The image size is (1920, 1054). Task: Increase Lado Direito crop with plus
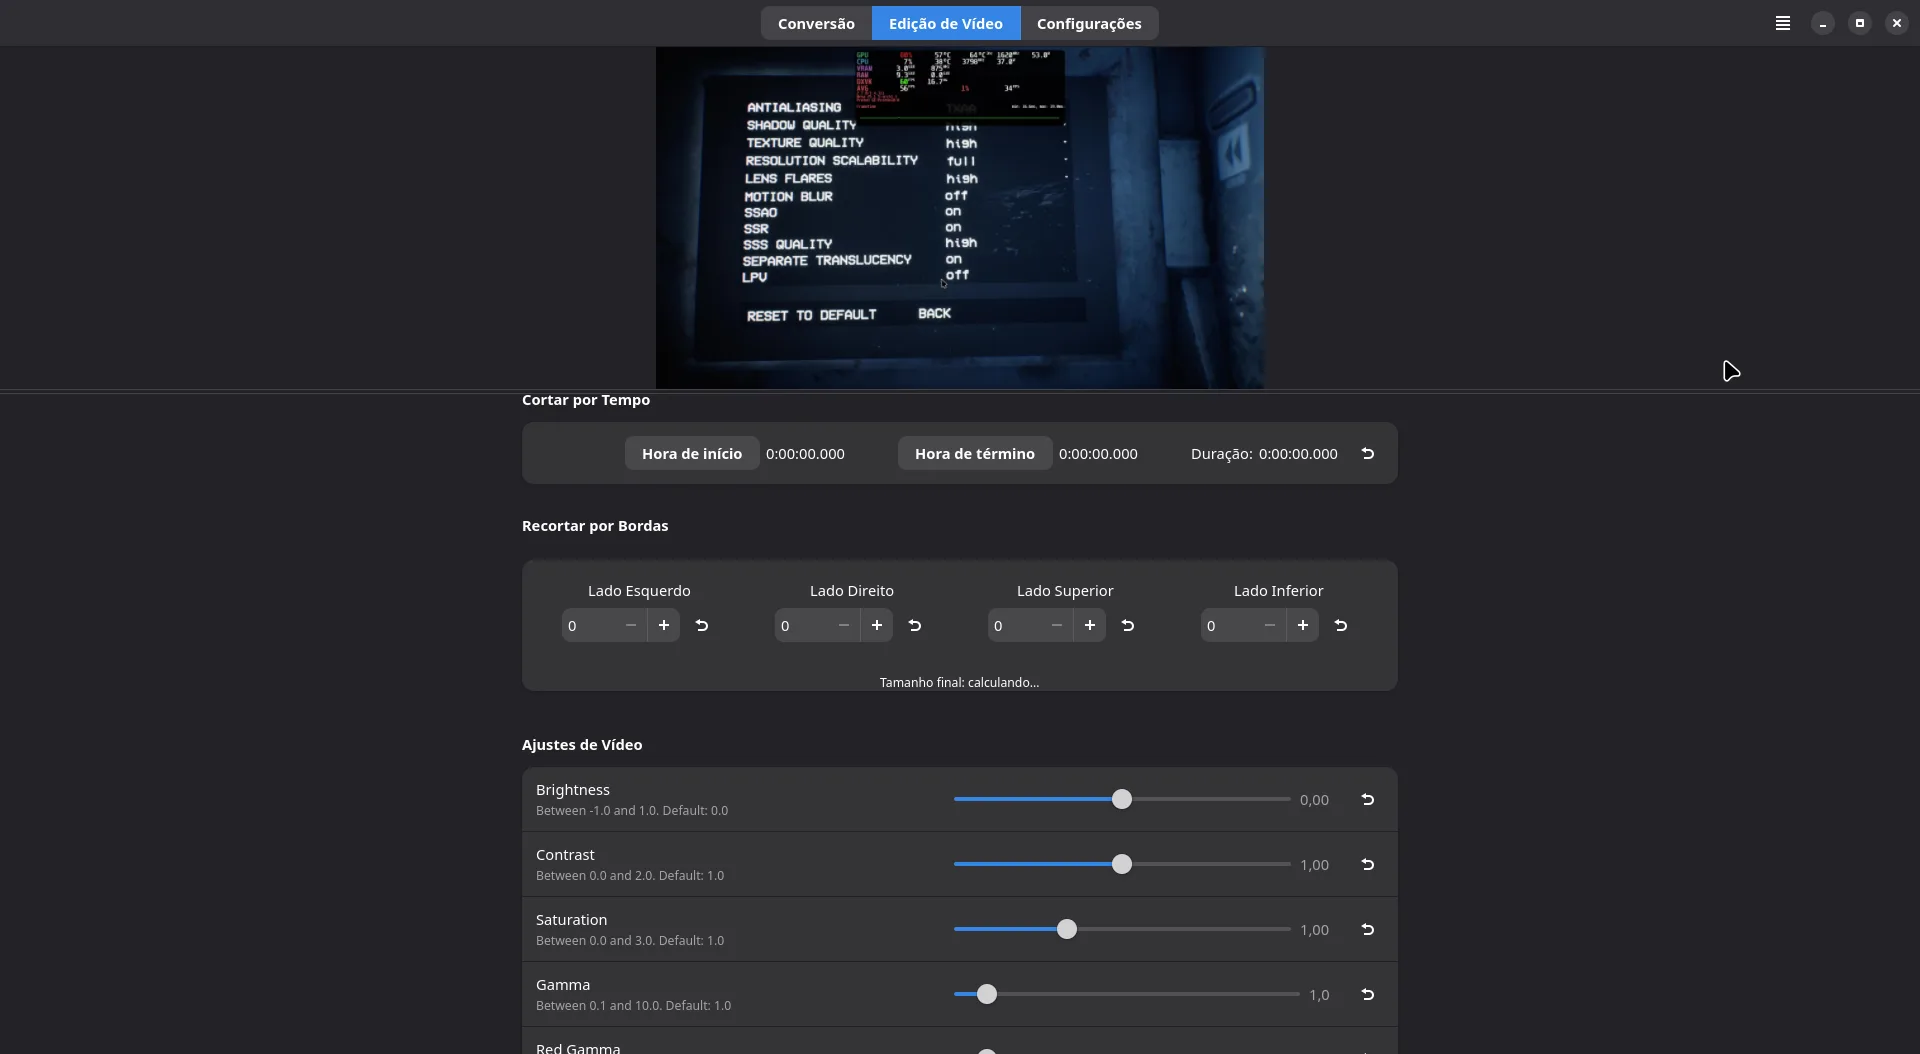(877, 626)
